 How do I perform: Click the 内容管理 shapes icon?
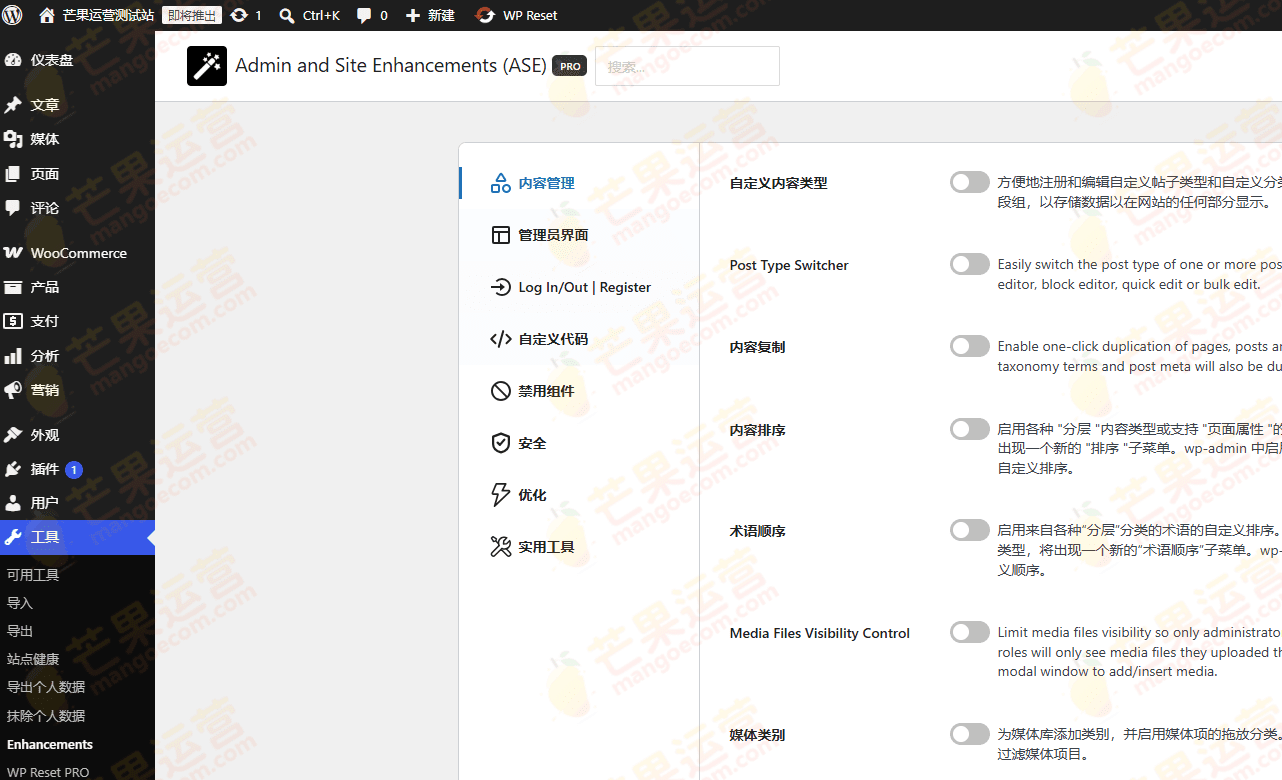(501, 183)
